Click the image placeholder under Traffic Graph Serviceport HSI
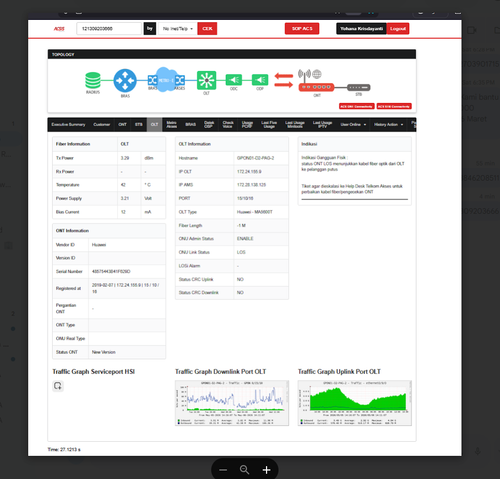Image resolution: width=500 pixels, height=479 pixels. 58,386
